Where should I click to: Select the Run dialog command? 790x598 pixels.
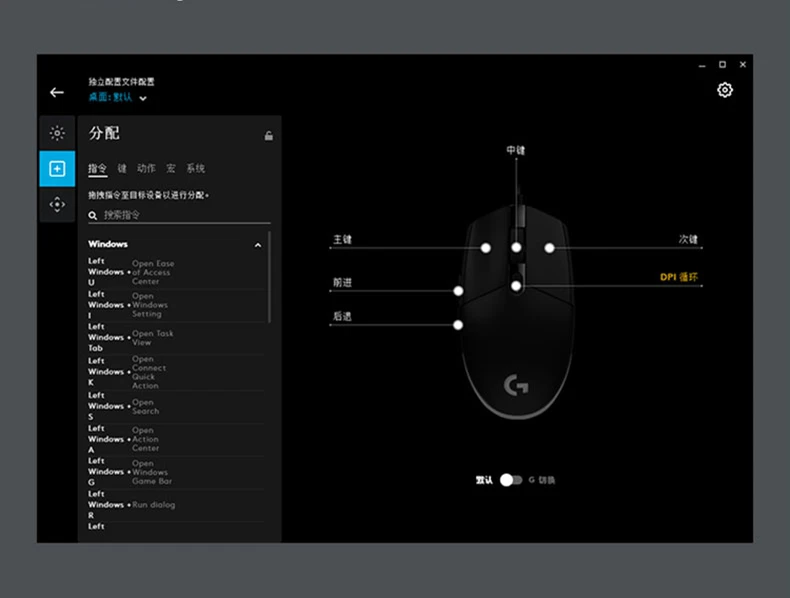176,504
